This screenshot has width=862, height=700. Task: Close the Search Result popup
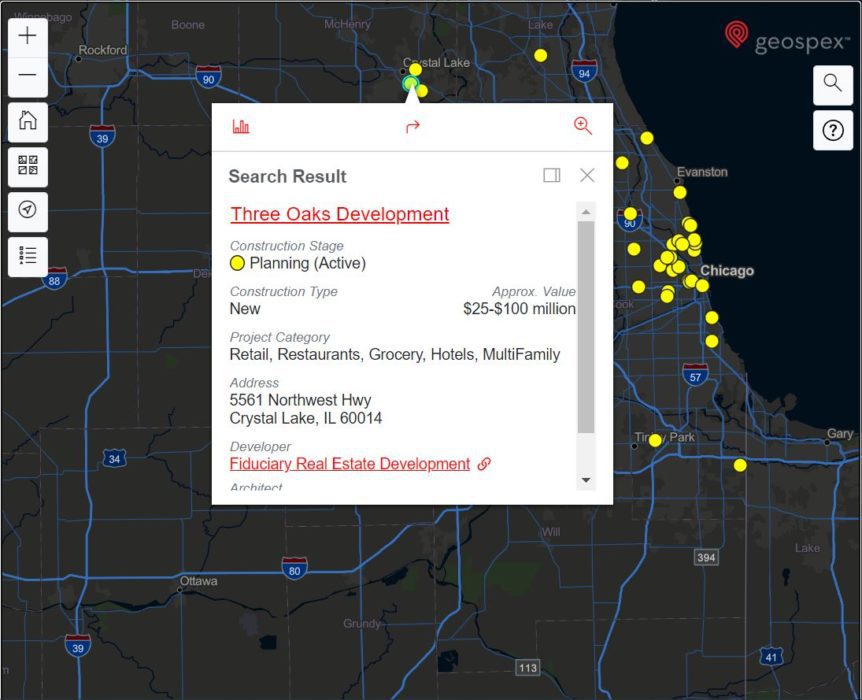coord(587,174)
